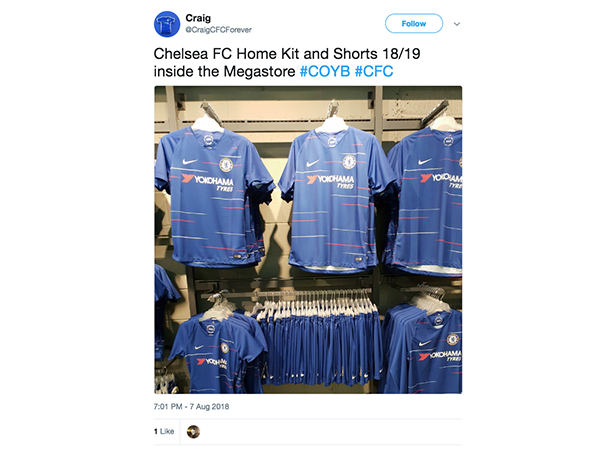This screenshot has height=450, width=616.
Task: Click the liker's small round avatar
Action: (193, 432)
